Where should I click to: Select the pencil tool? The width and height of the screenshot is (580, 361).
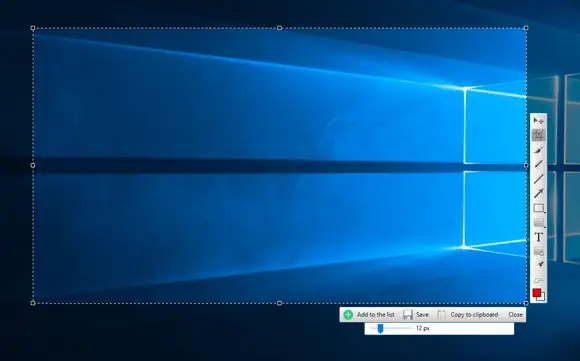tap(538, 164)
